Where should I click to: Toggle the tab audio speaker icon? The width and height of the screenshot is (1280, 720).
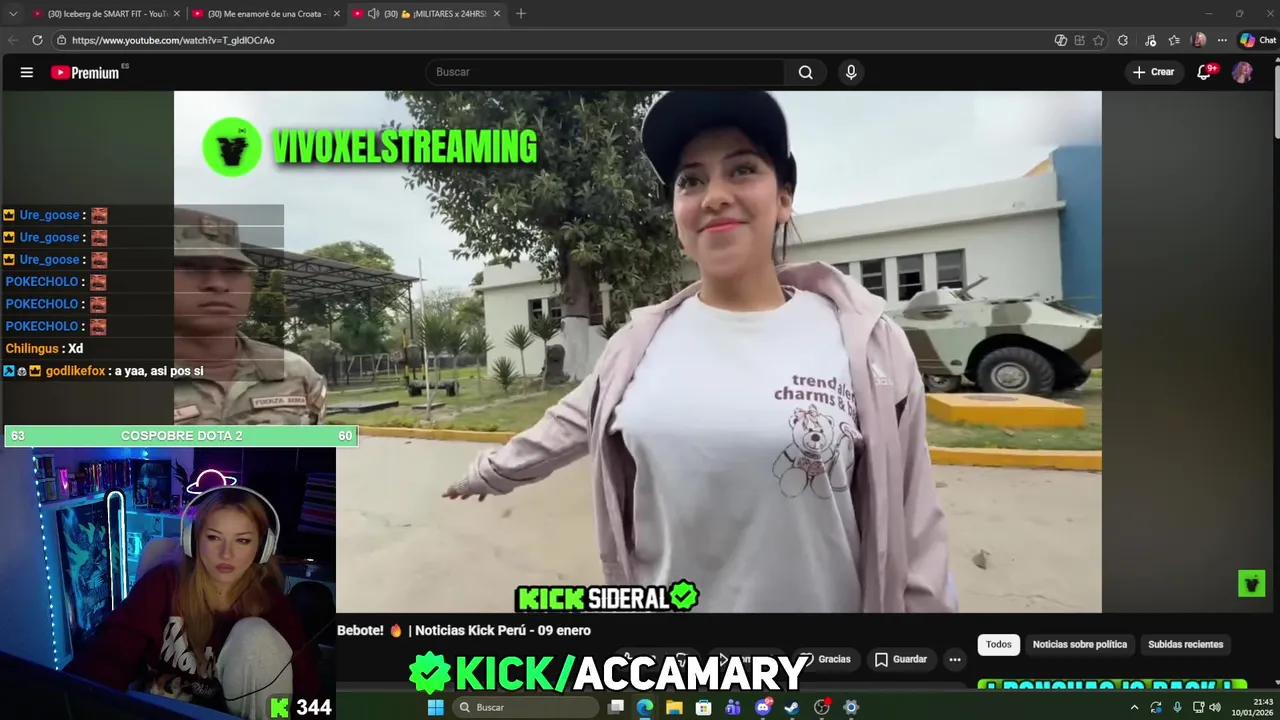[x=373, y=13]
